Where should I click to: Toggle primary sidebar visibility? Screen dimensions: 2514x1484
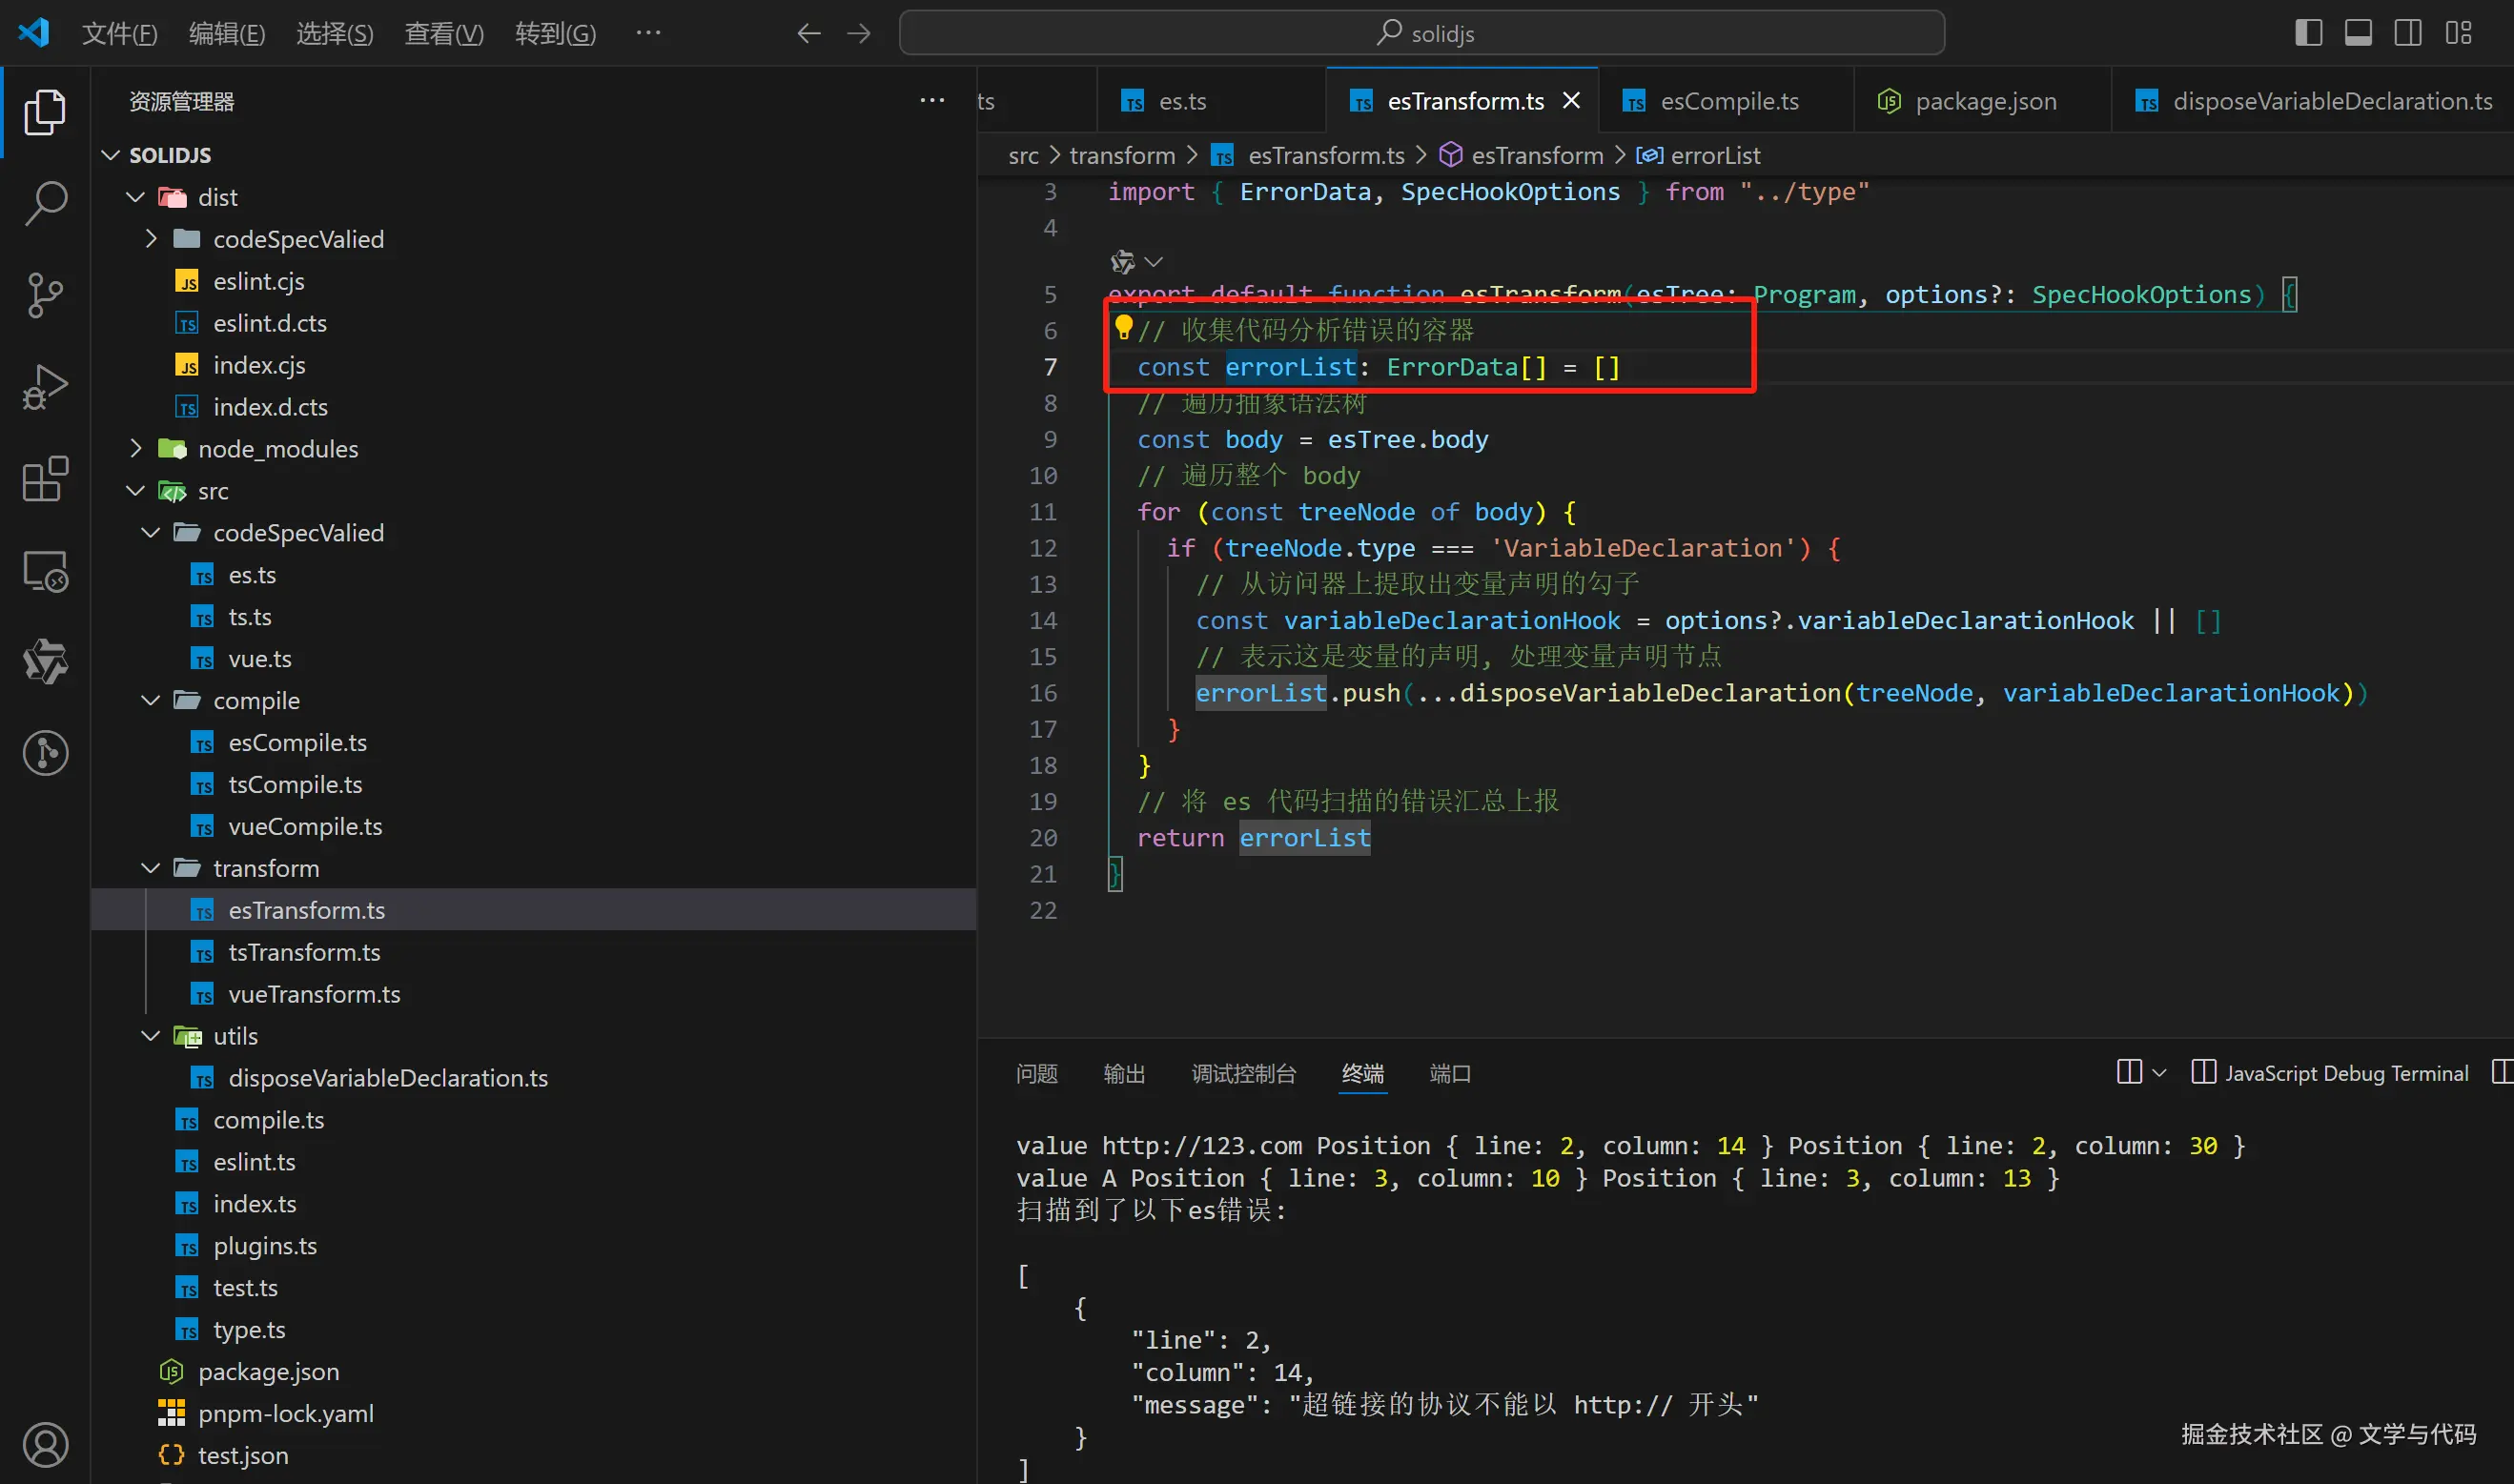pos(2308,33)
